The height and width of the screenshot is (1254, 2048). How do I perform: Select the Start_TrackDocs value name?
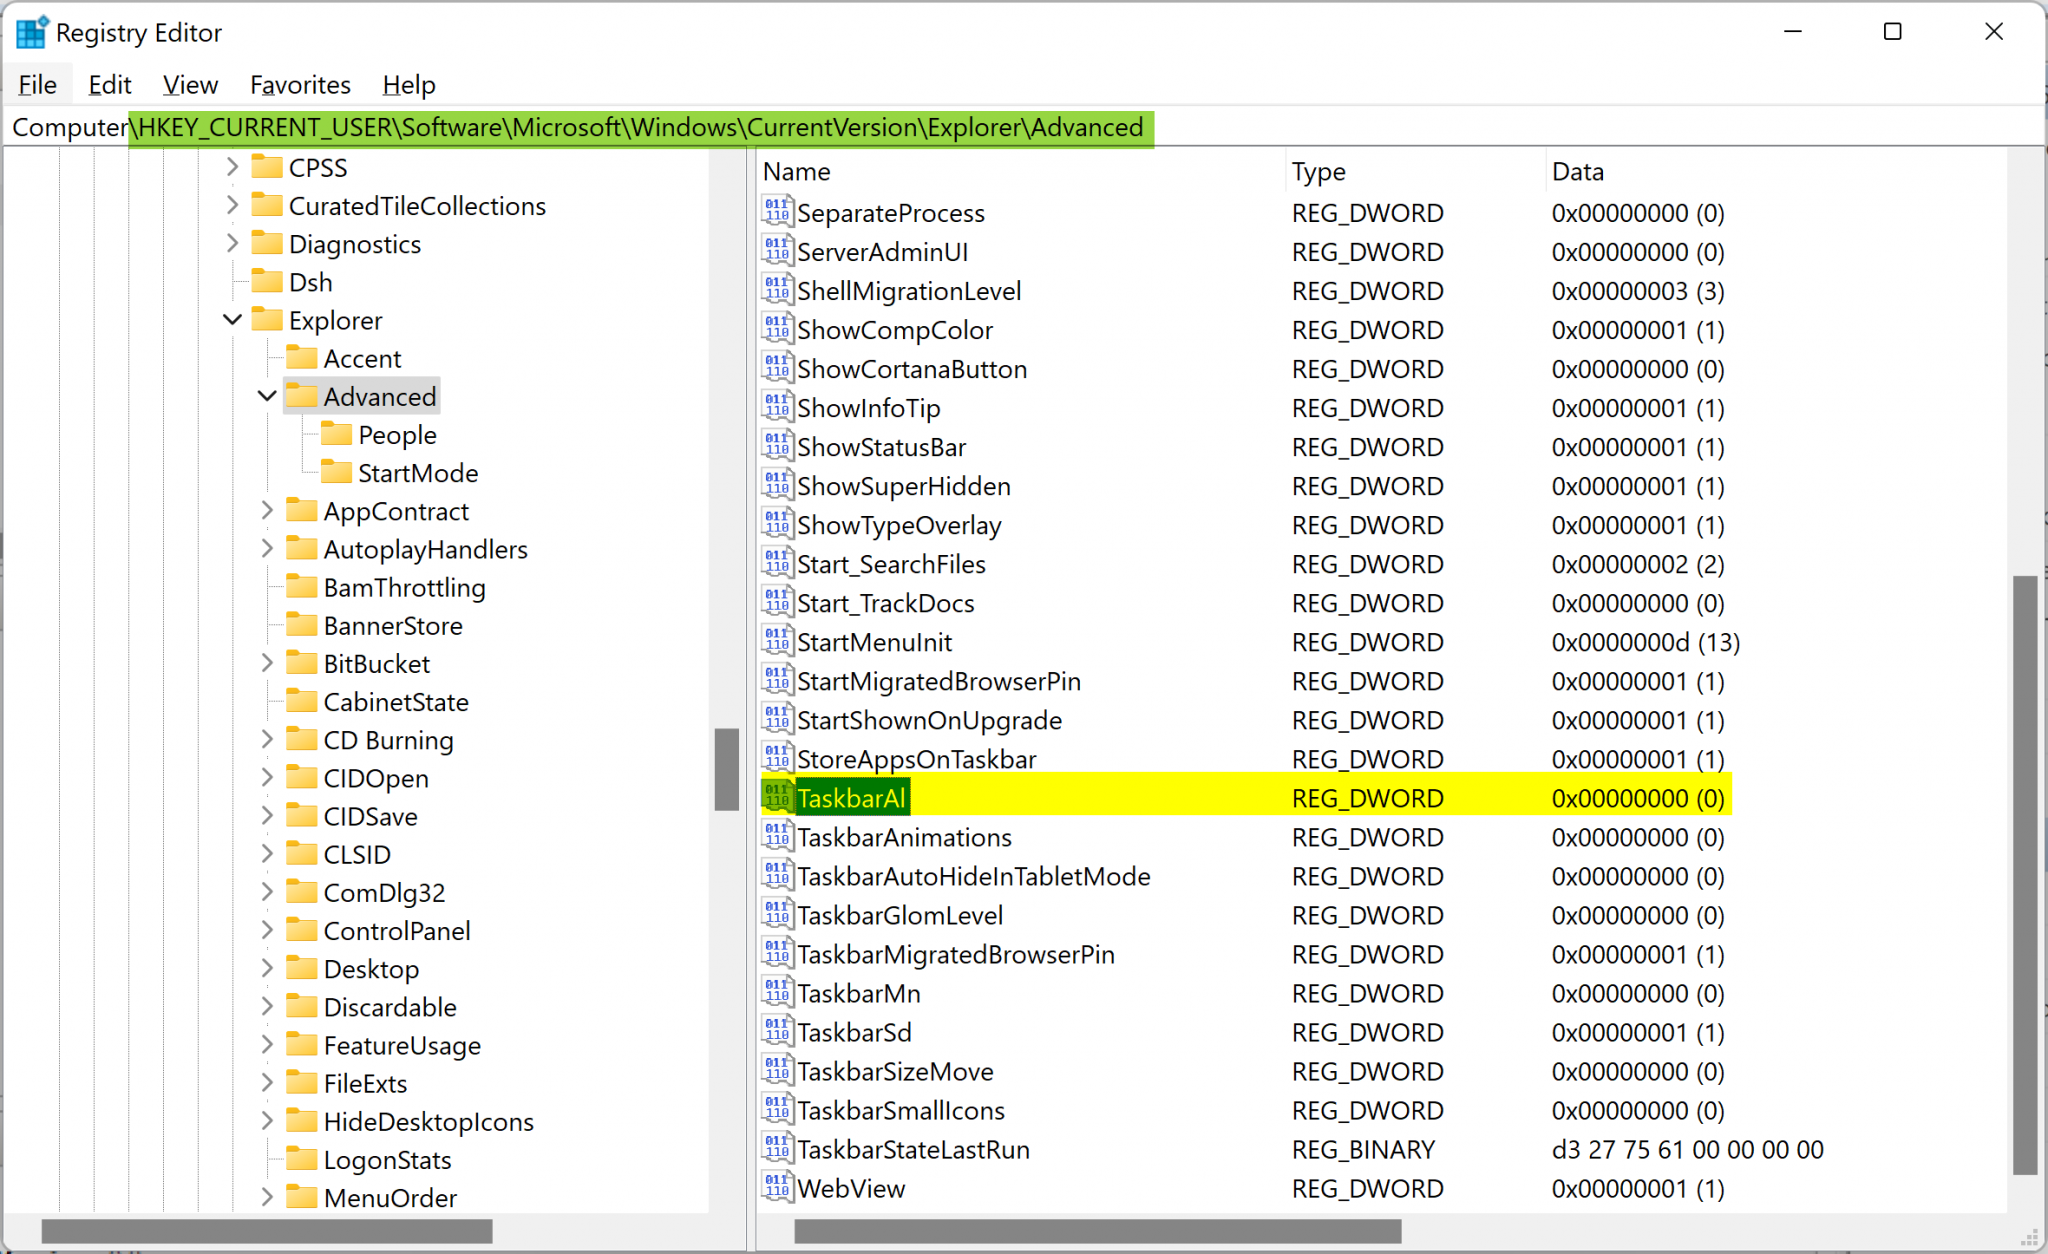tap(885, 603)
